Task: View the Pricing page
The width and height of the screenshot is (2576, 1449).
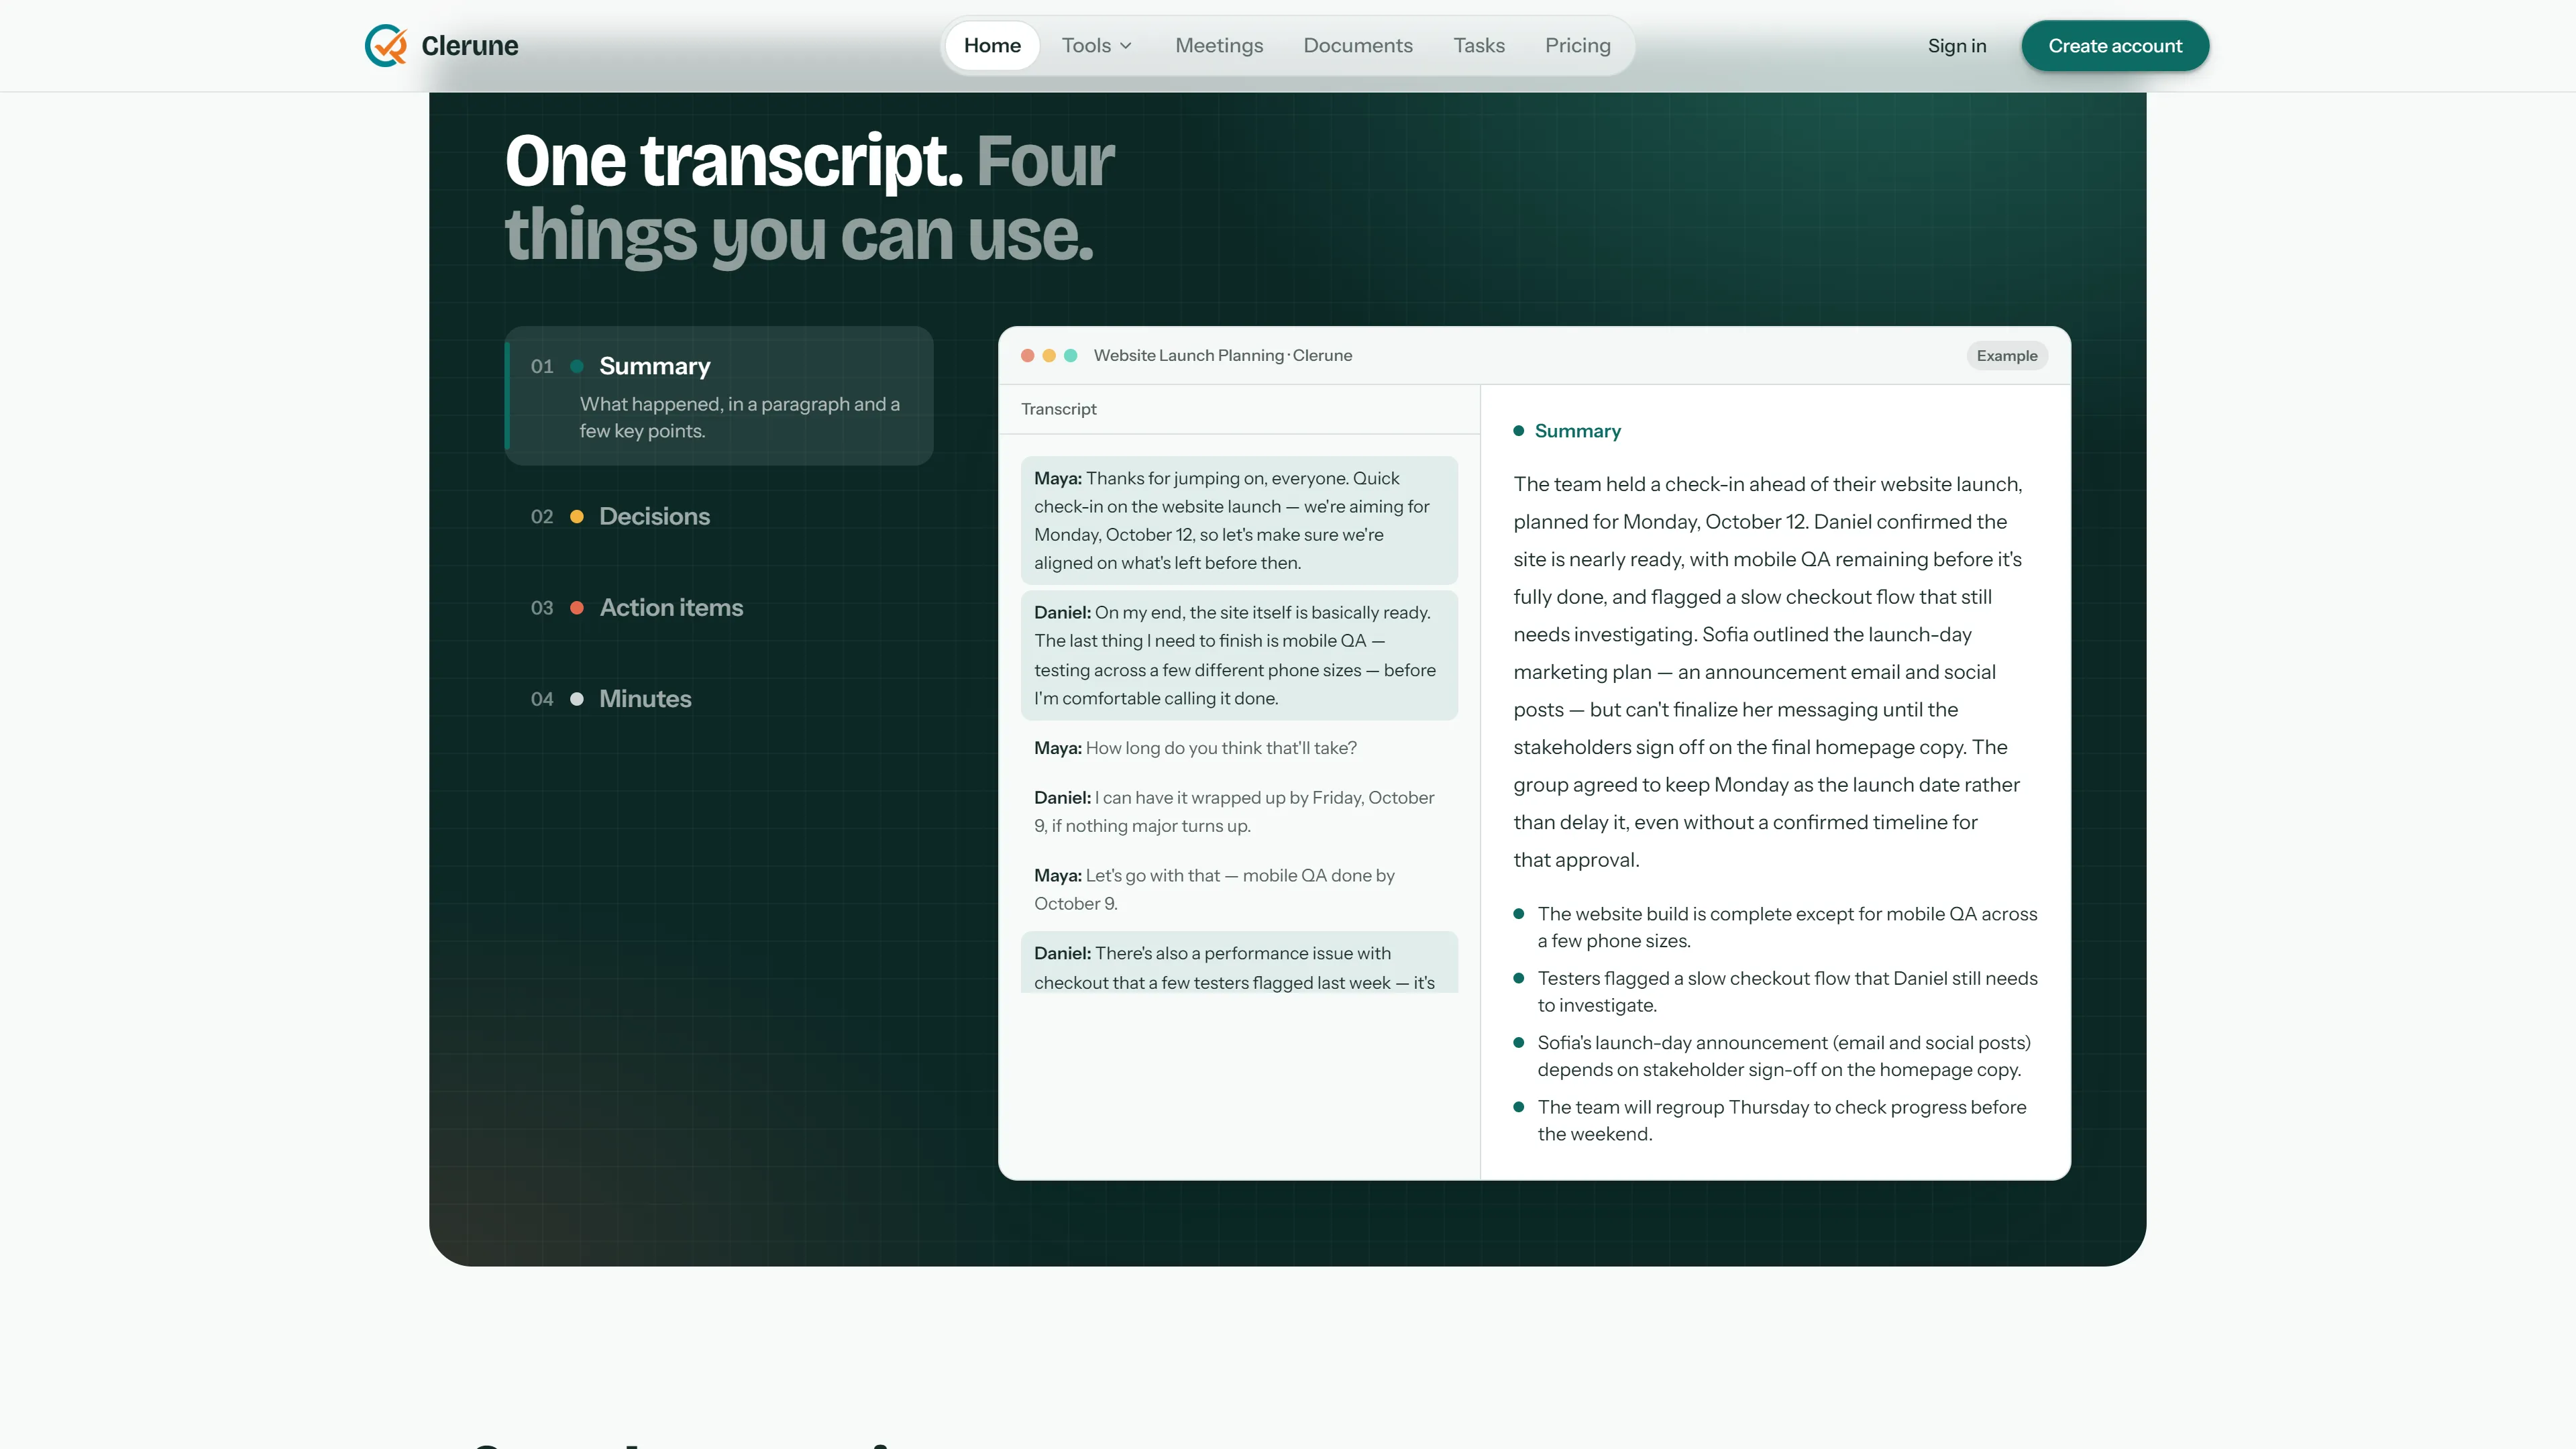Action: point(1578,46)
